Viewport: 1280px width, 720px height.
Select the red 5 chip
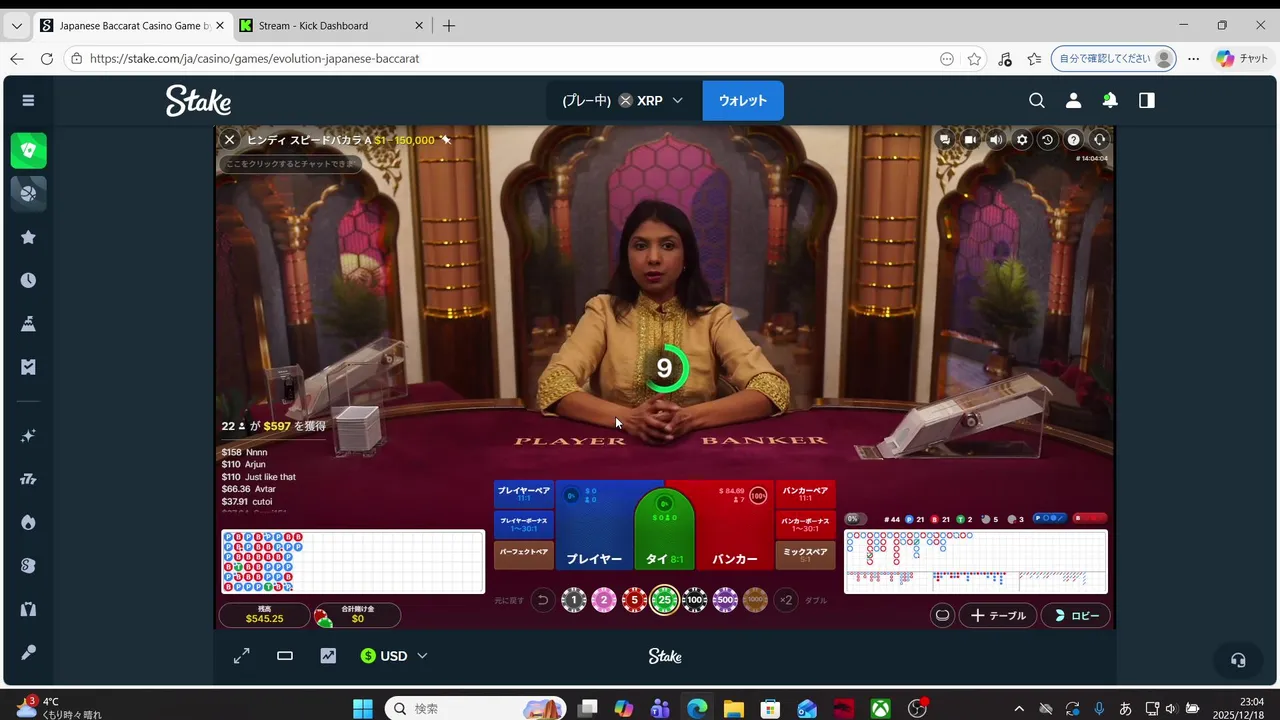point(634,600)
